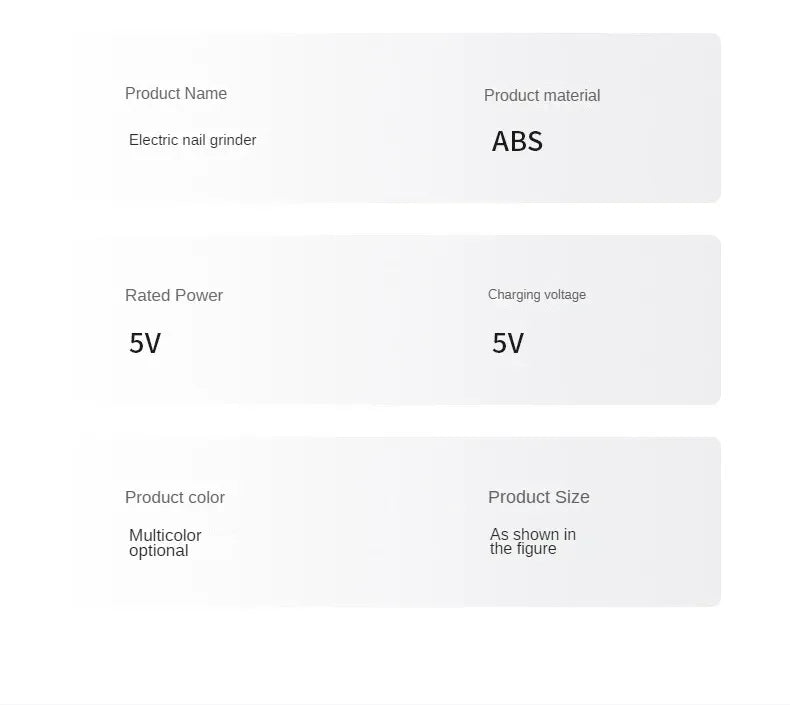Screen dimensions: 790x705
Task: Select the As shown in text line
Action: tap(533, 535)
